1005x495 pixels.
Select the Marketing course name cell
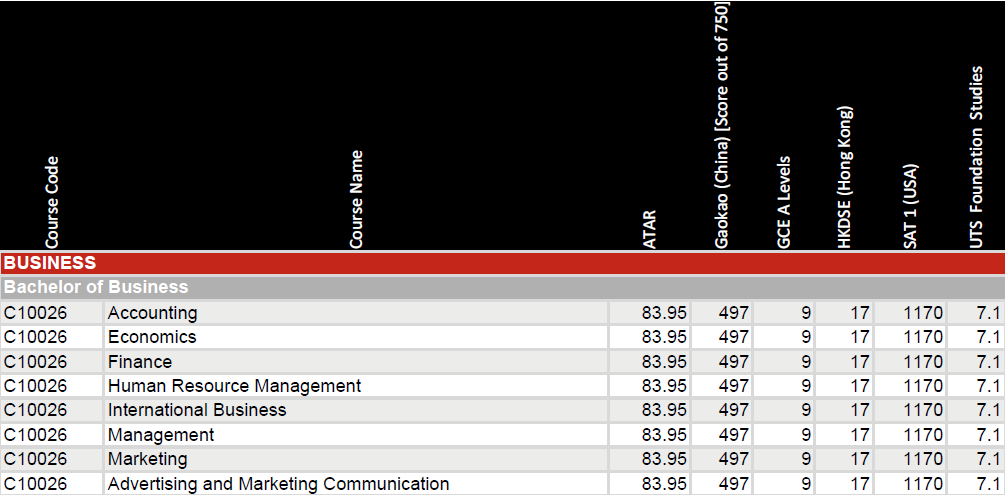click(x=147, y=459)
